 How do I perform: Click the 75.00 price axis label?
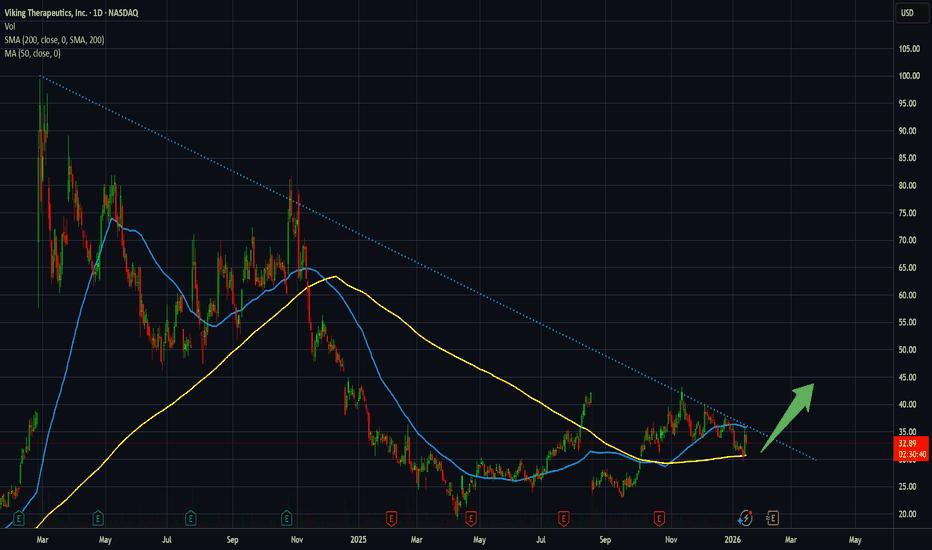[908, 213]
